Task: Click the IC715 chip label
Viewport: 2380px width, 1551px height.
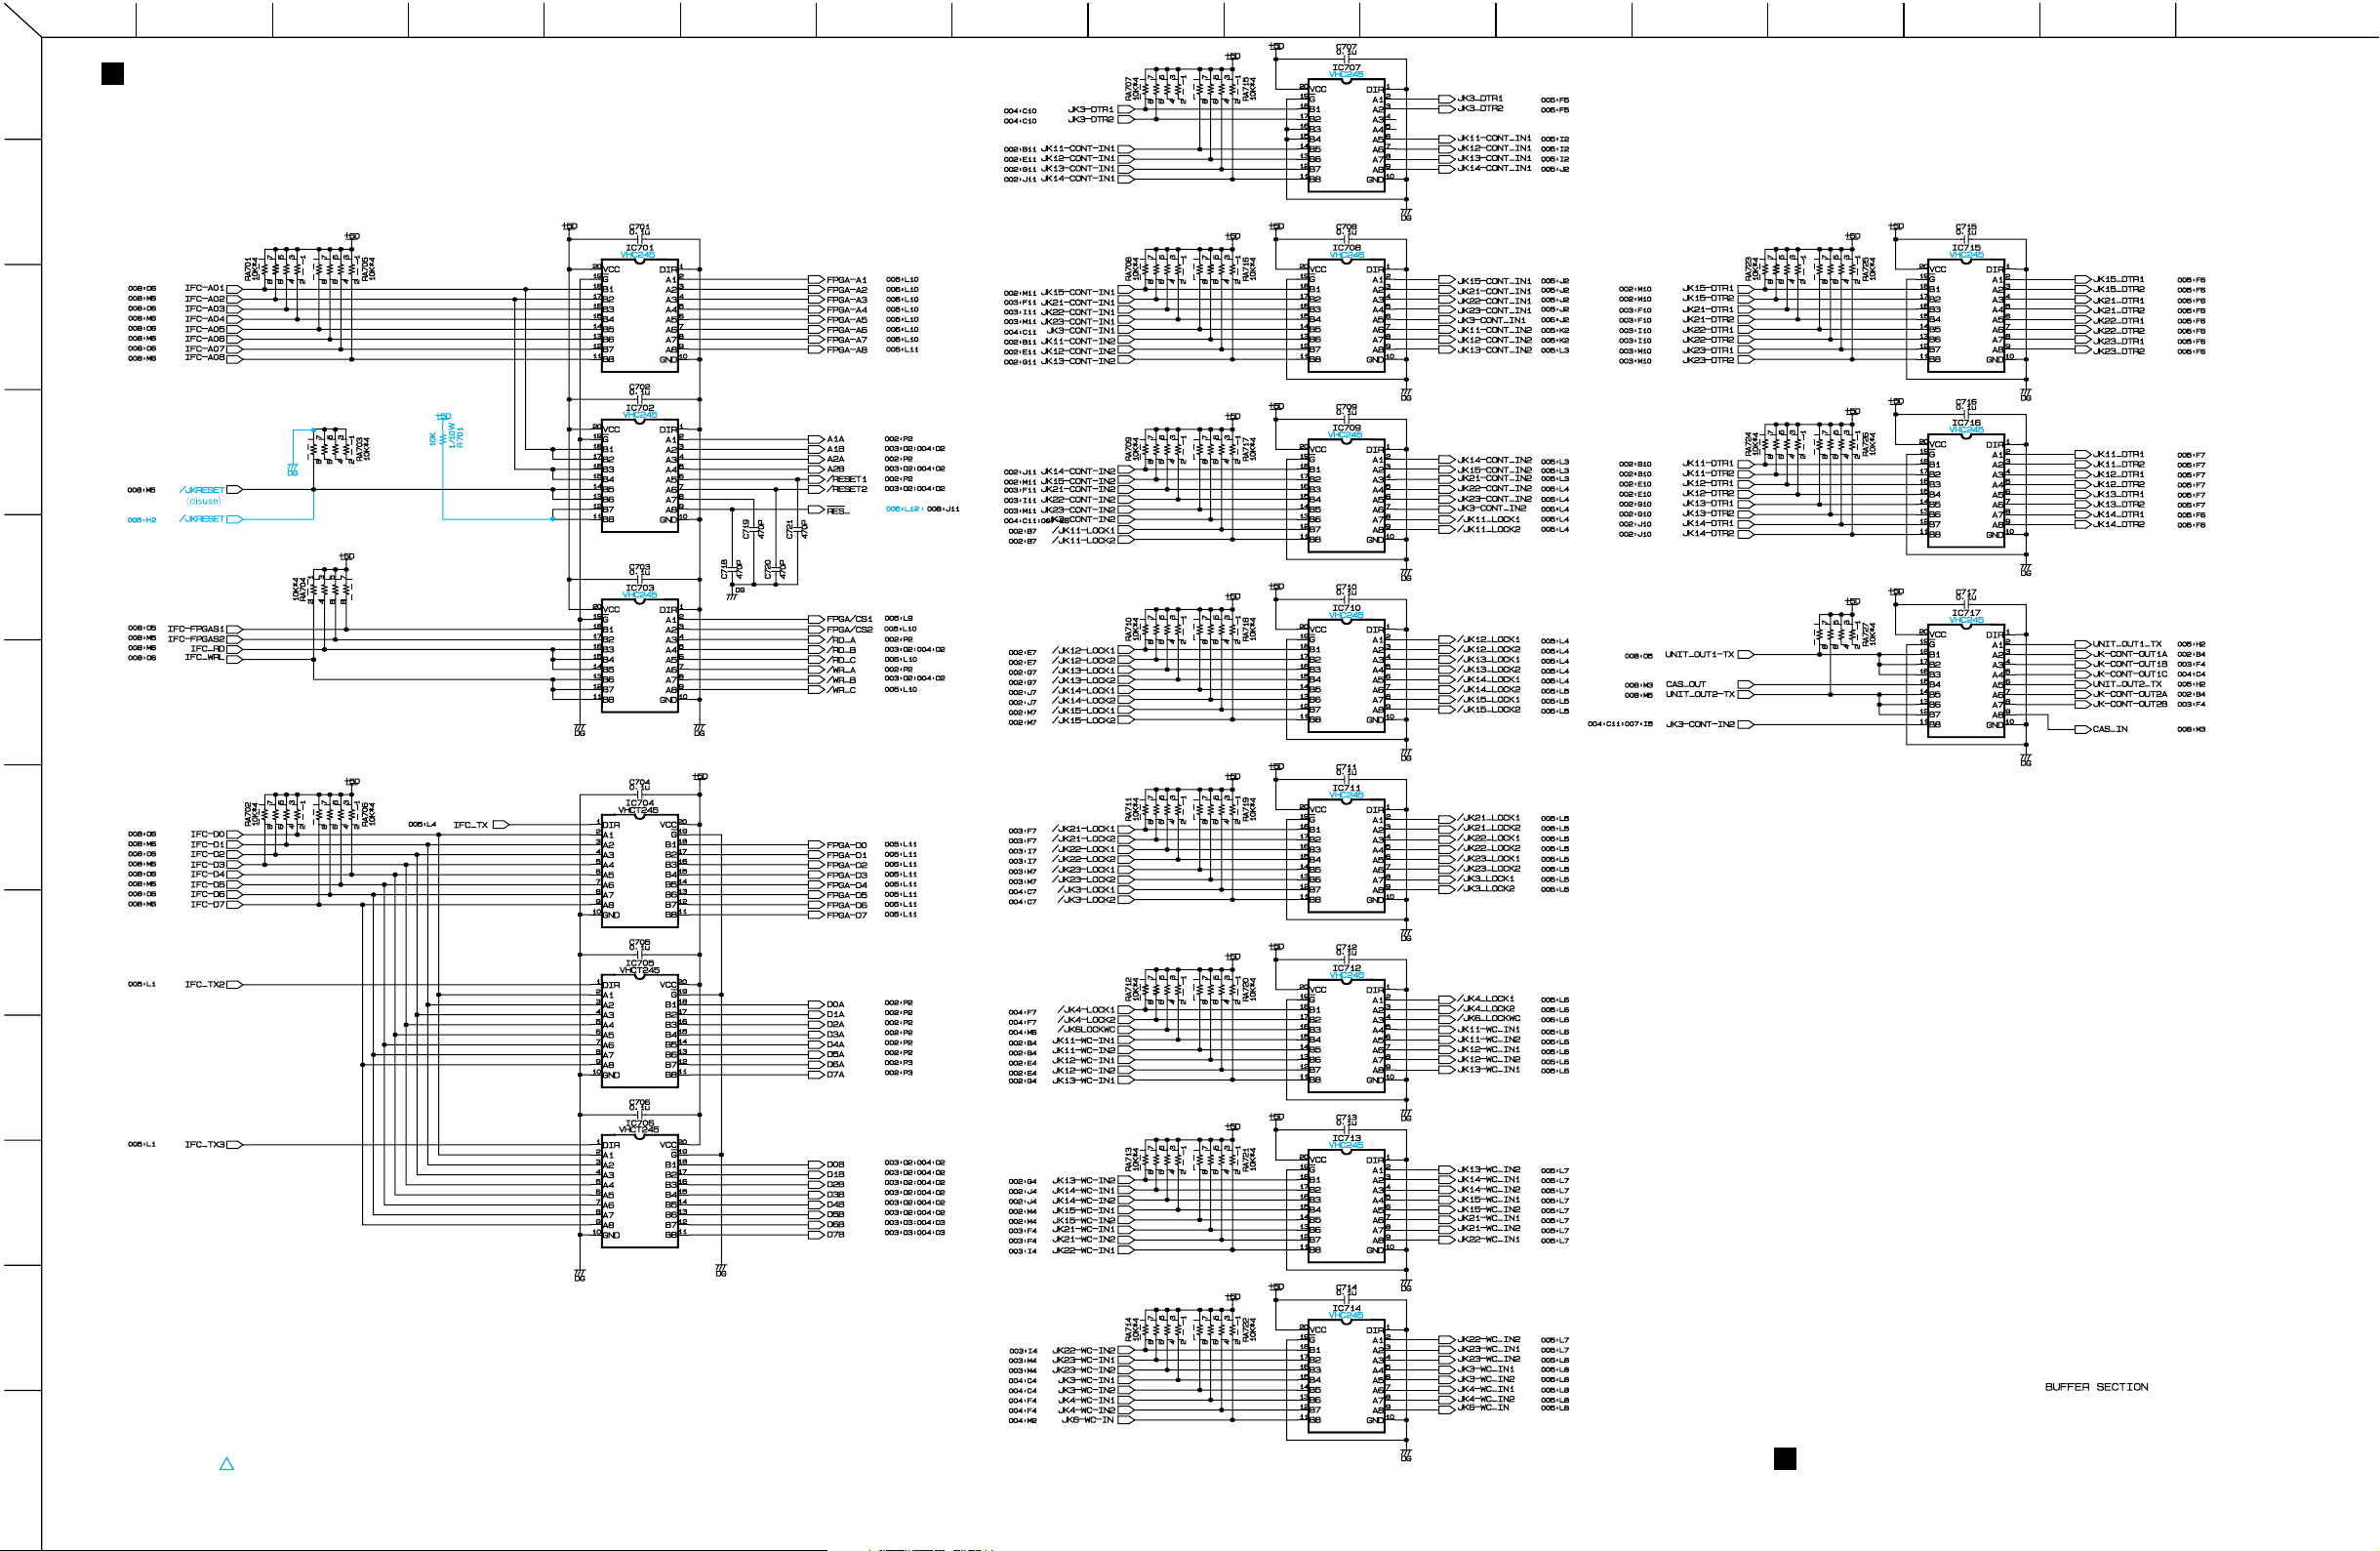Action: [1966, 247]
